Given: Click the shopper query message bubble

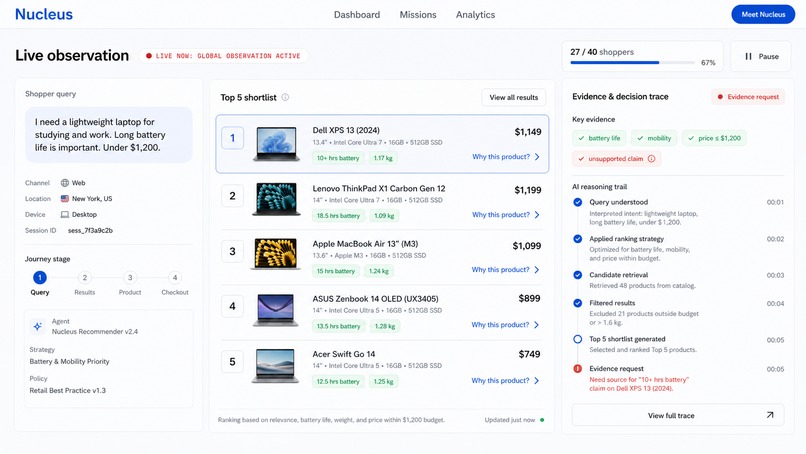Looking at the screenshot, I should coord(109,135).
